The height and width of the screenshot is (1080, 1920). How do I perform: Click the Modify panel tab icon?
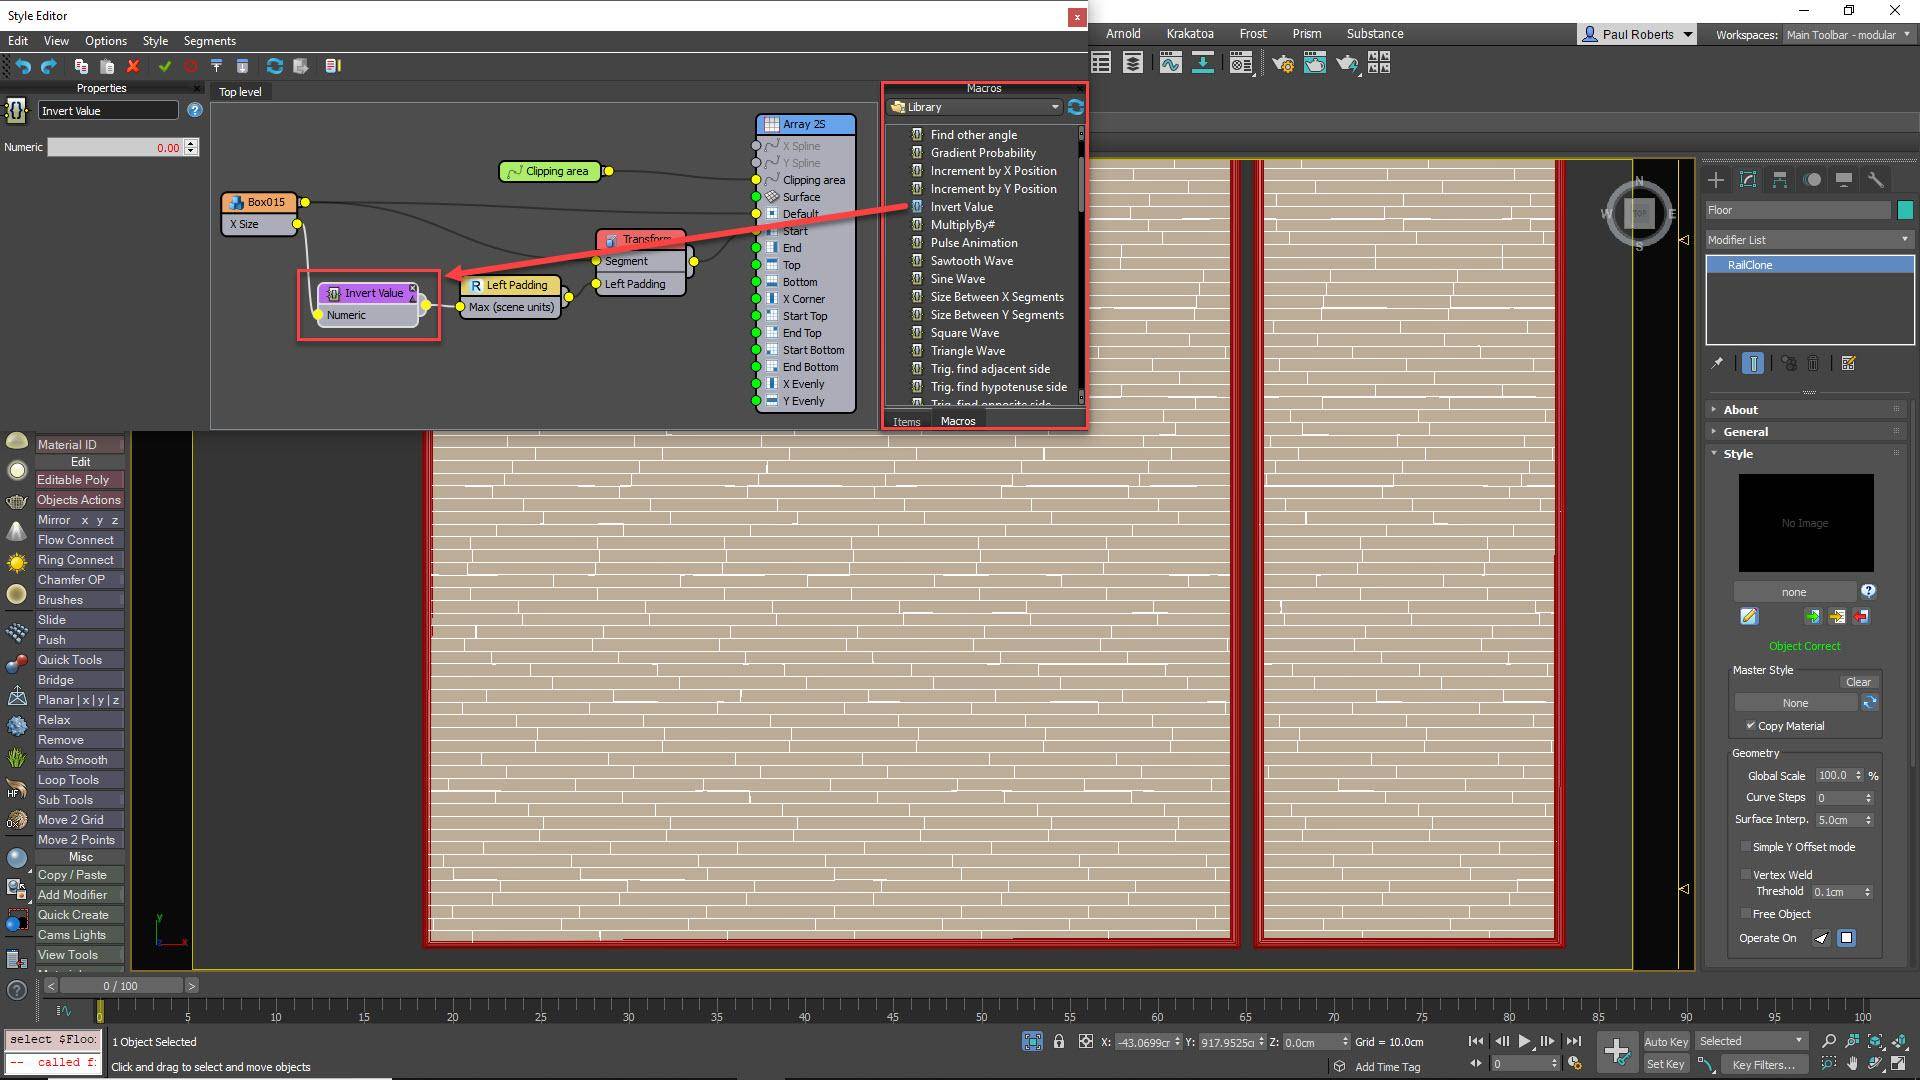point(1747,180)
